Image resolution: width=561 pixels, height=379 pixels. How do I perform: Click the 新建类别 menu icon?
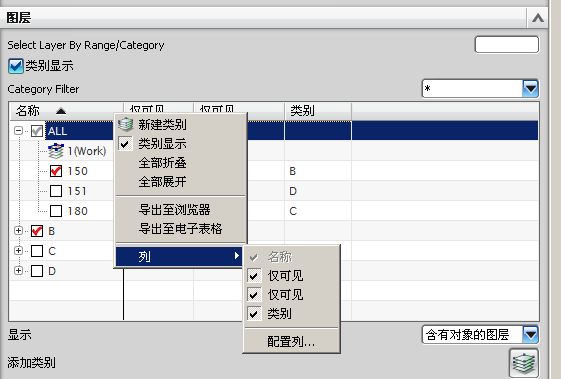point(126,125)
